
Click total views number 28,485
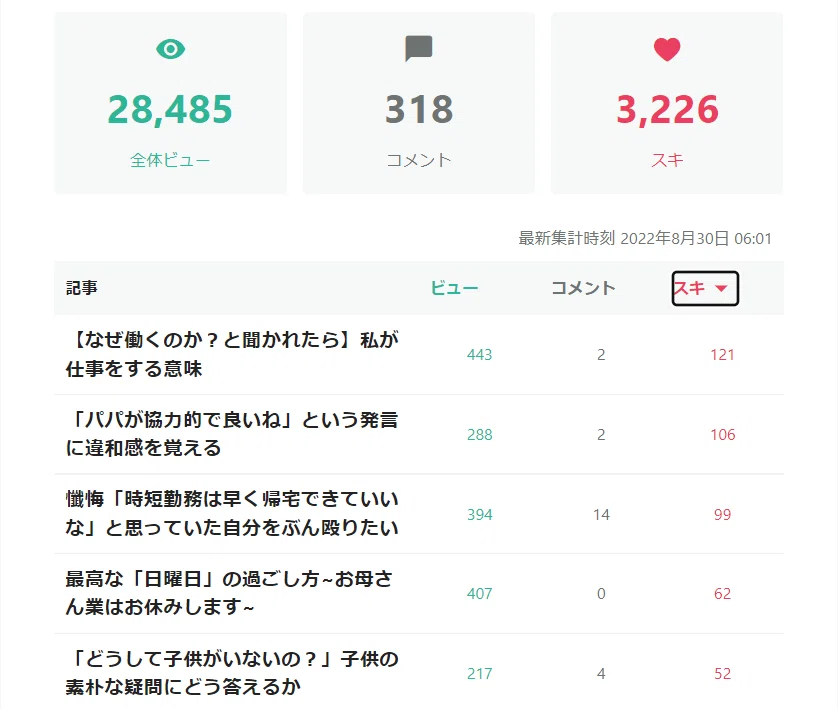coord(170,110)
